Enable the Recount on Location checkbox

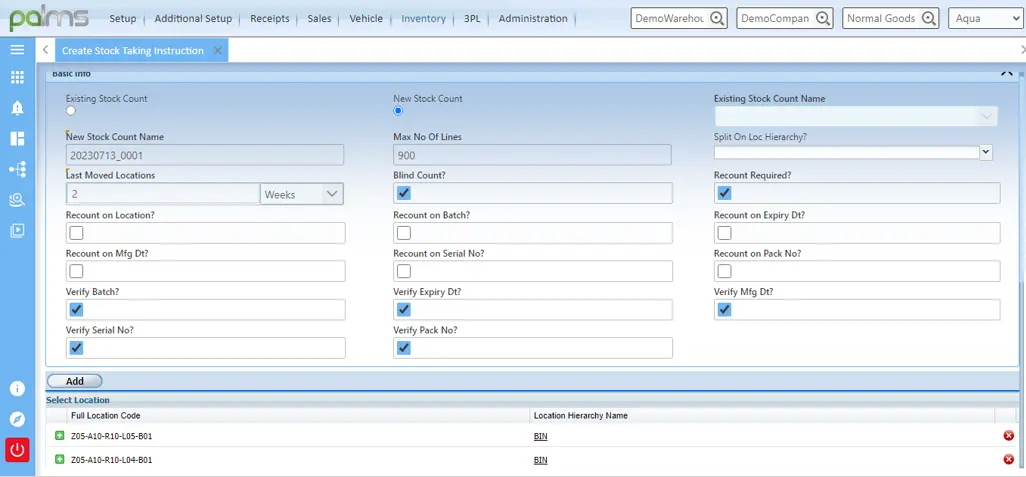click(76, 233)
